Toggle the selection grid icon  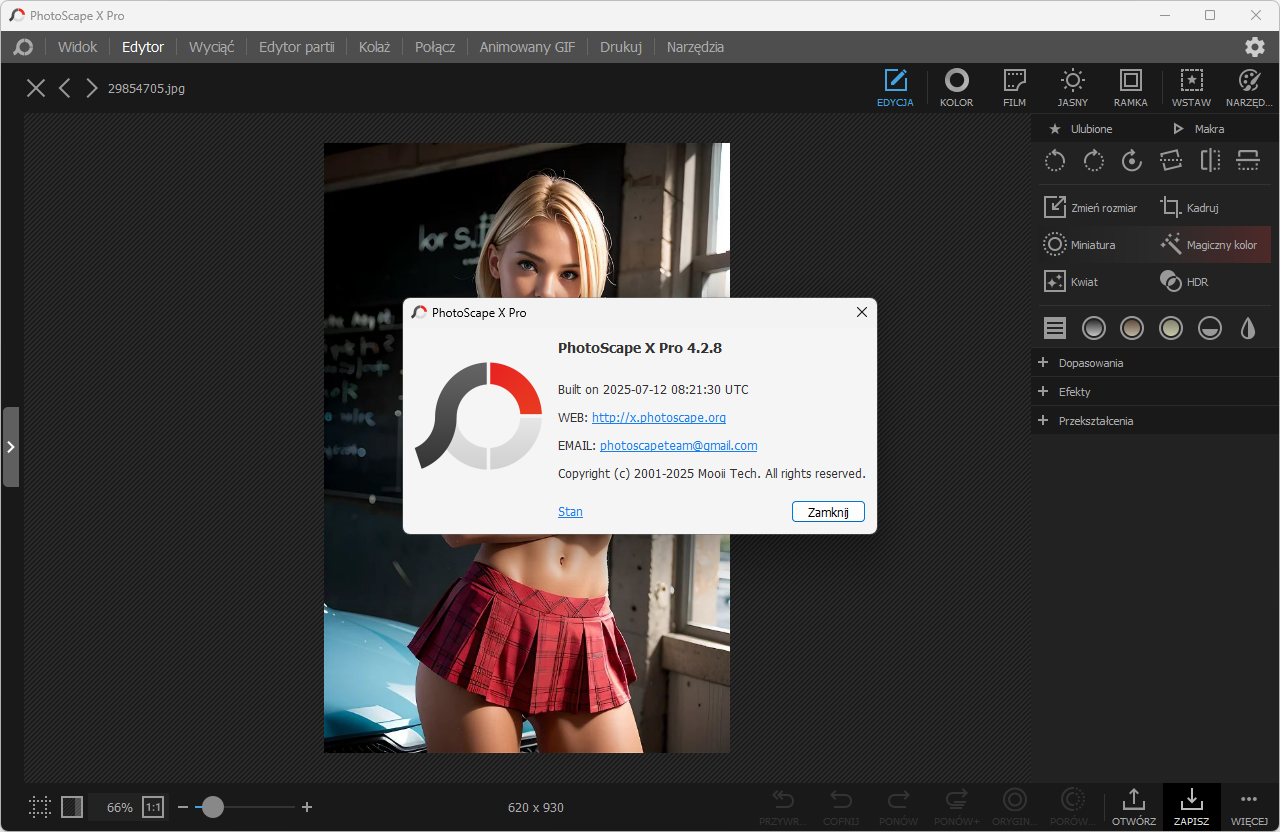point(40,807)
